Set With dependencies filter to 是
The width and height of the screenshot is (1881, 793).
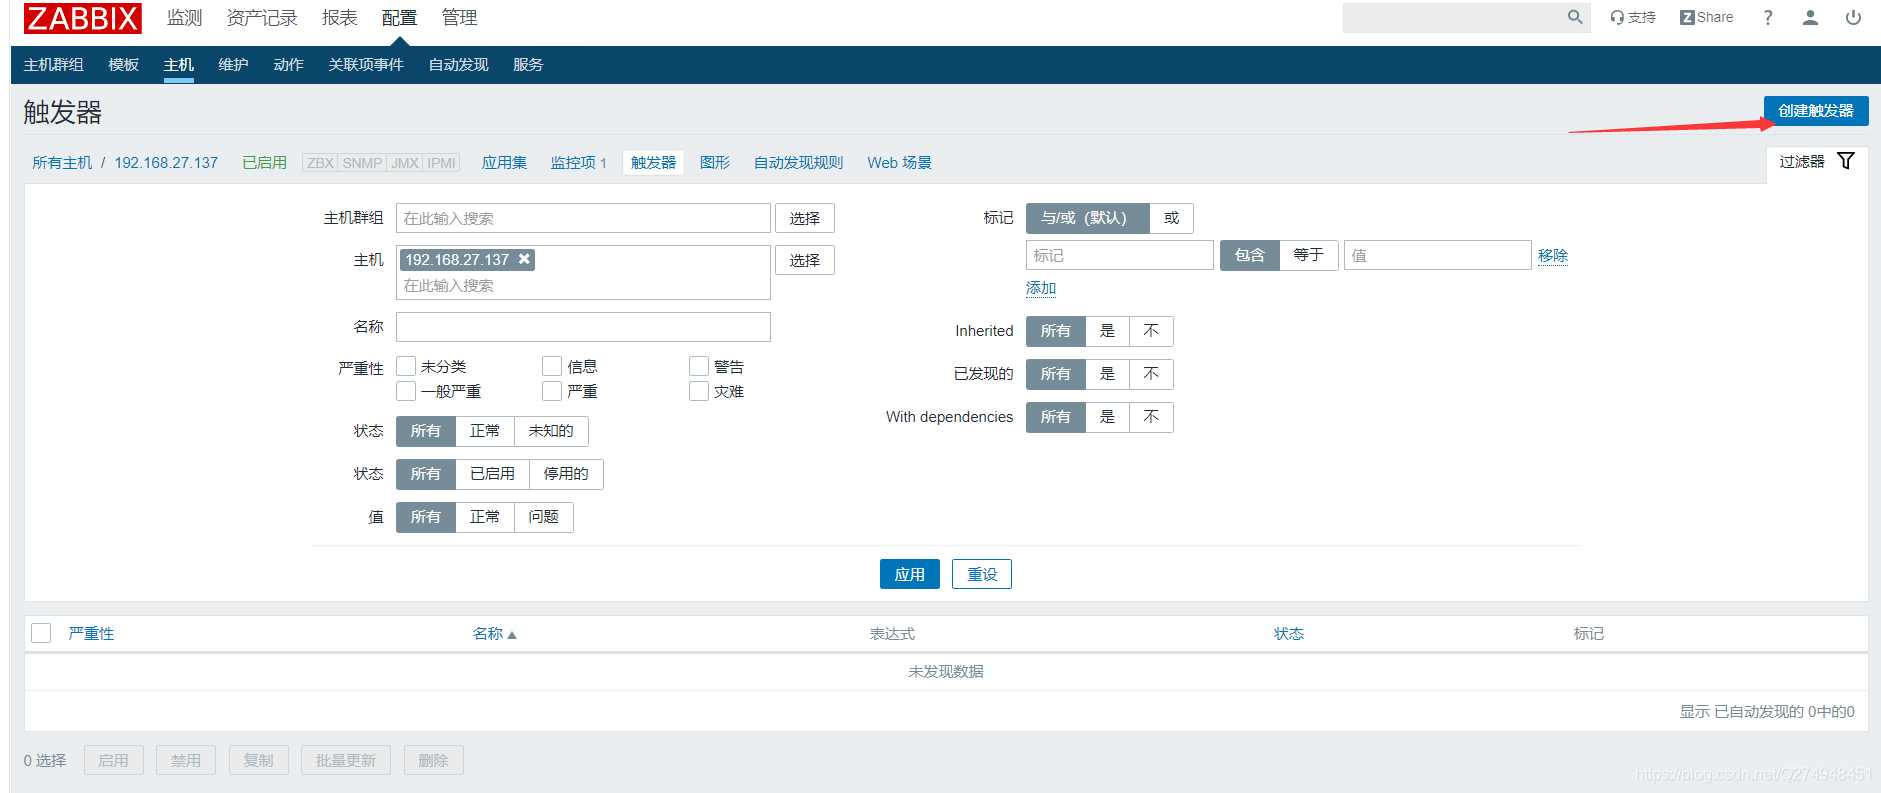pos(1107,417)
